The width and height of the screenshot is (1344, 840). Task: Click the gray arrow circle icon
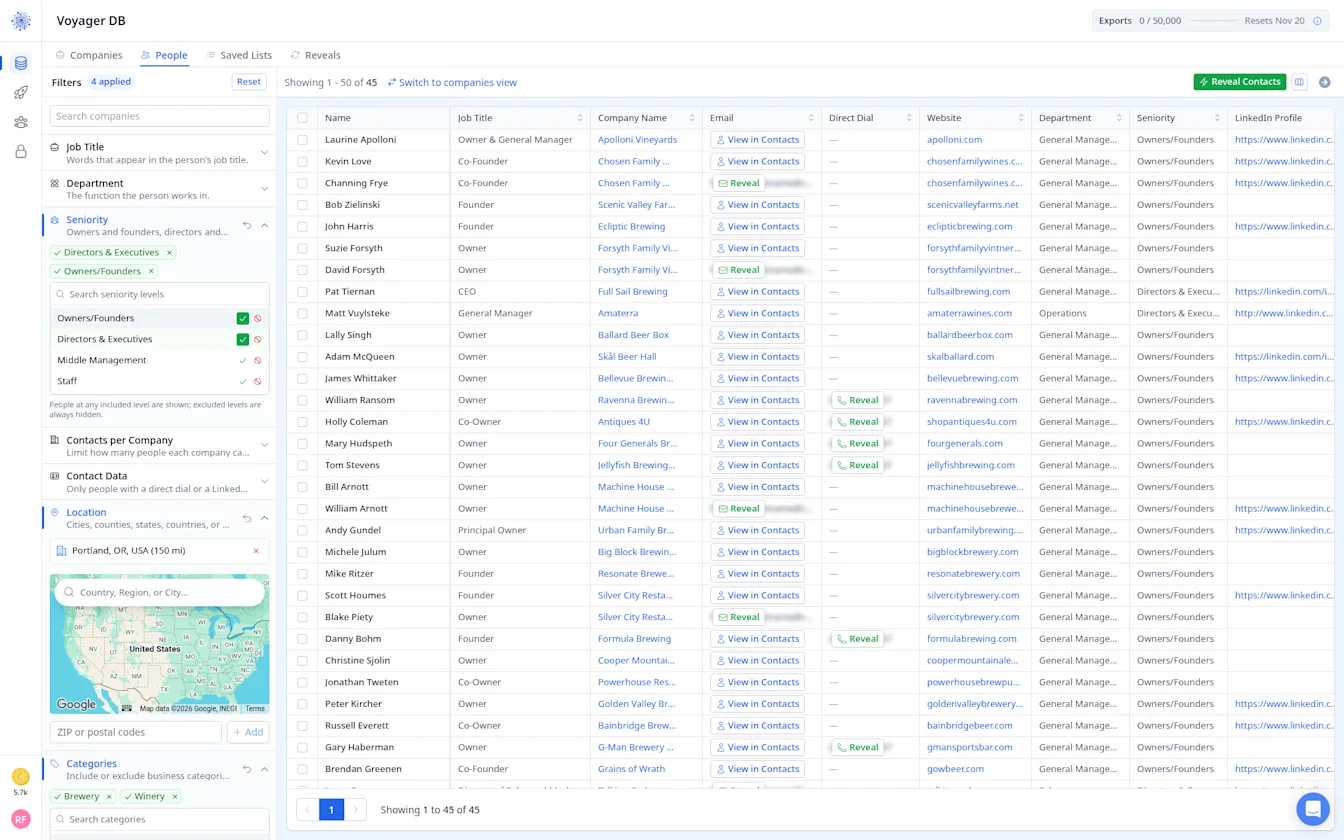coord(1324,82)
